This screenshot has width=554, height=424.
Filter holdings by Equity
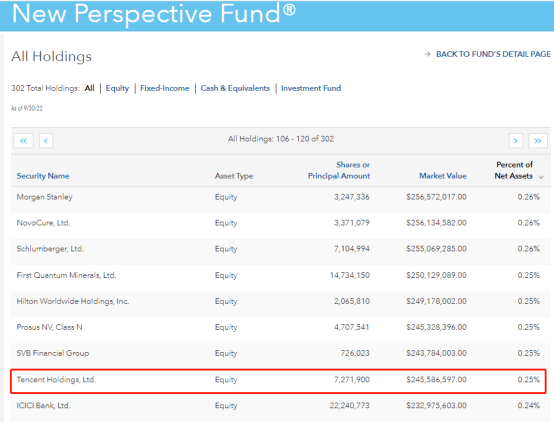coord(117,88)
